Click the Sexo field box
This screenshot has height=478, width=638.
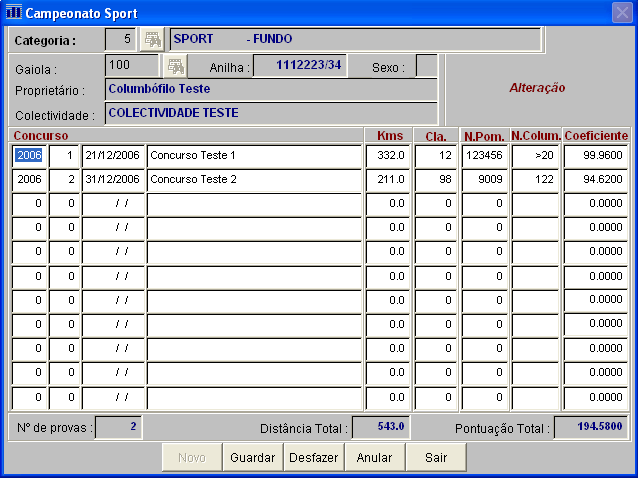point(426,67)
